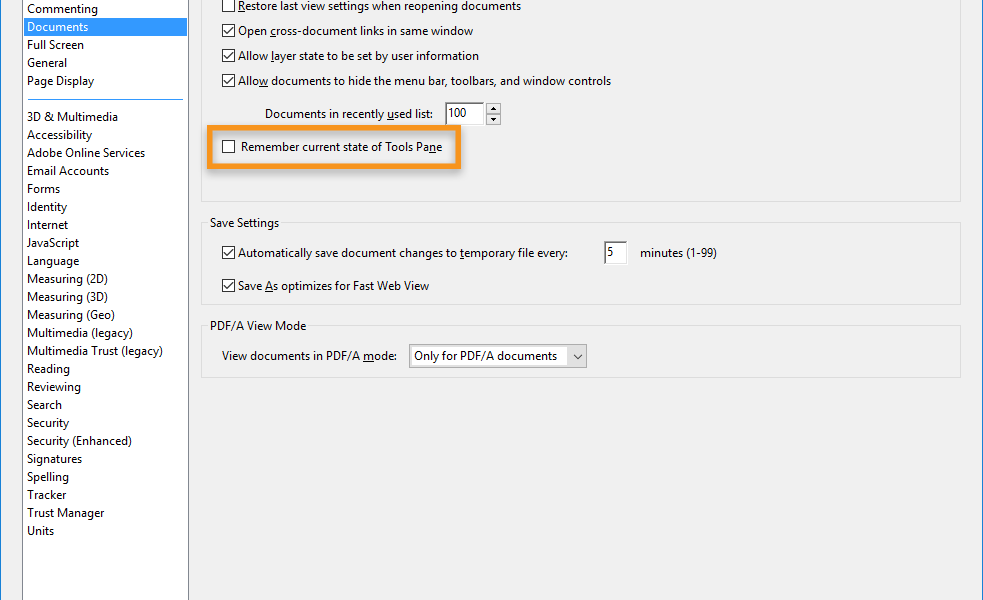This screenshot has height=600, width=983.
Task: Toggle Allow documents to hide the menu bar
Action: tap(229, 81)
